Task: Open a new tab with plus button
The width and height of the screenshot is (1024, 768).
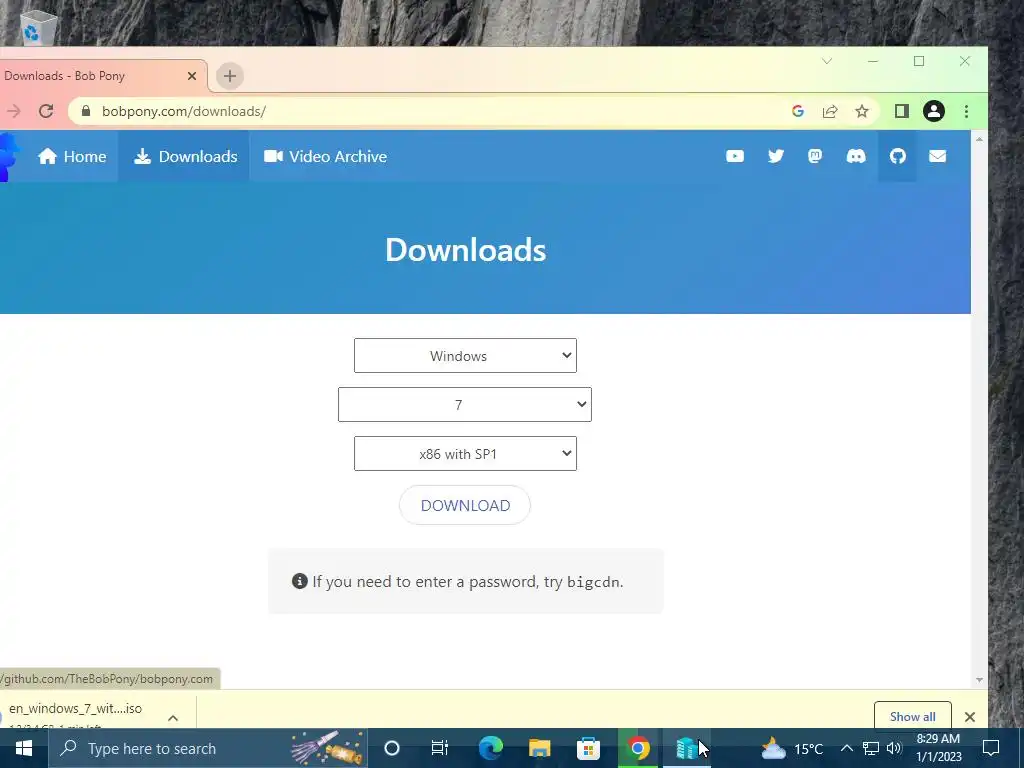Action: 229,76
